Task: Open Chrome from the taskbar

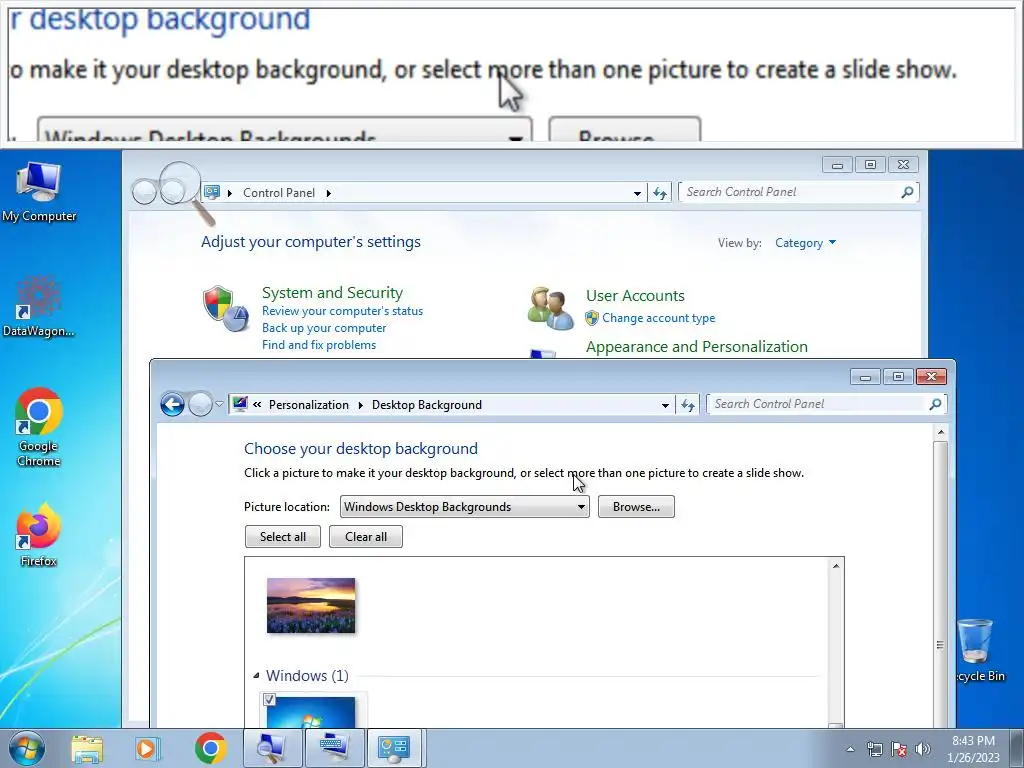Action: pos(210,748)
